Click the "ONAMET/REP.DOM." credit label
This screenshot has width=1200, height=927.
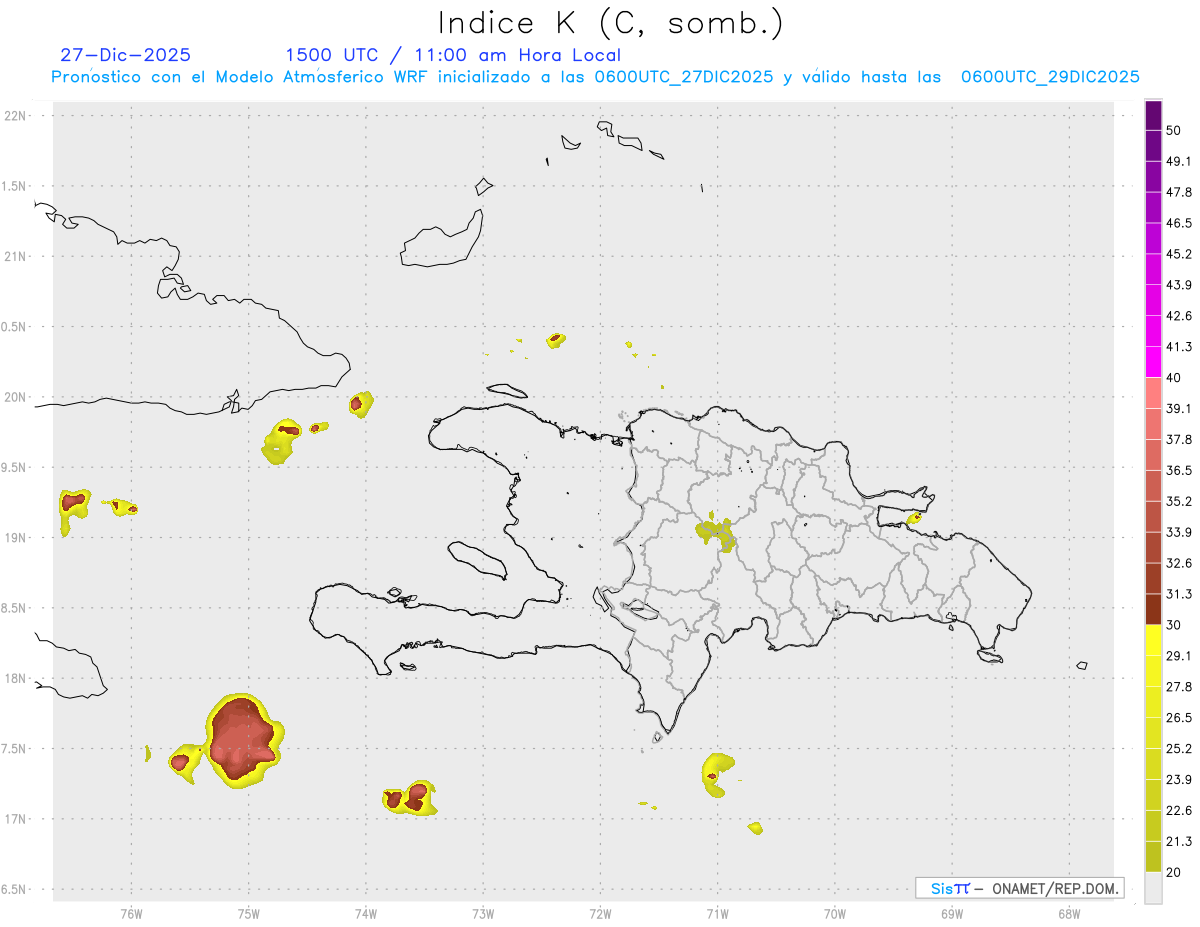[1053, 888]
